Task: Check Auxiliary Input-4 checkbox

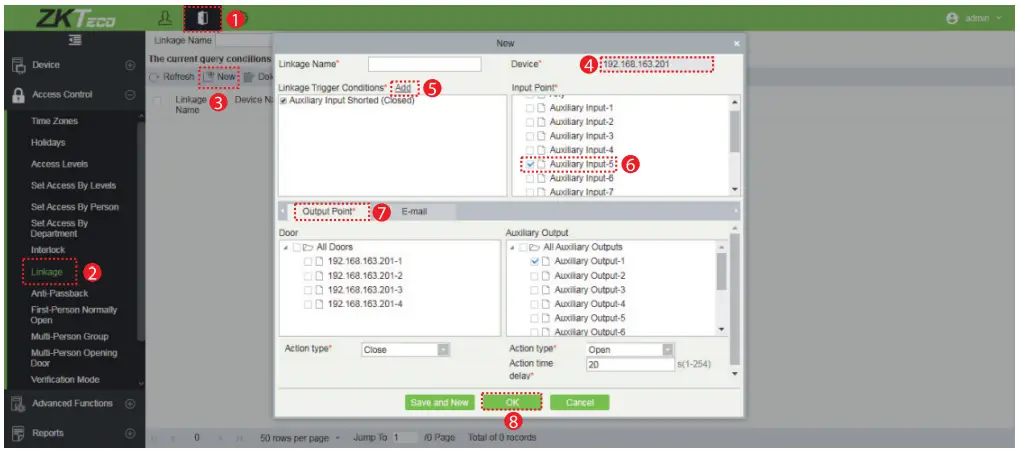Action: 530,150
